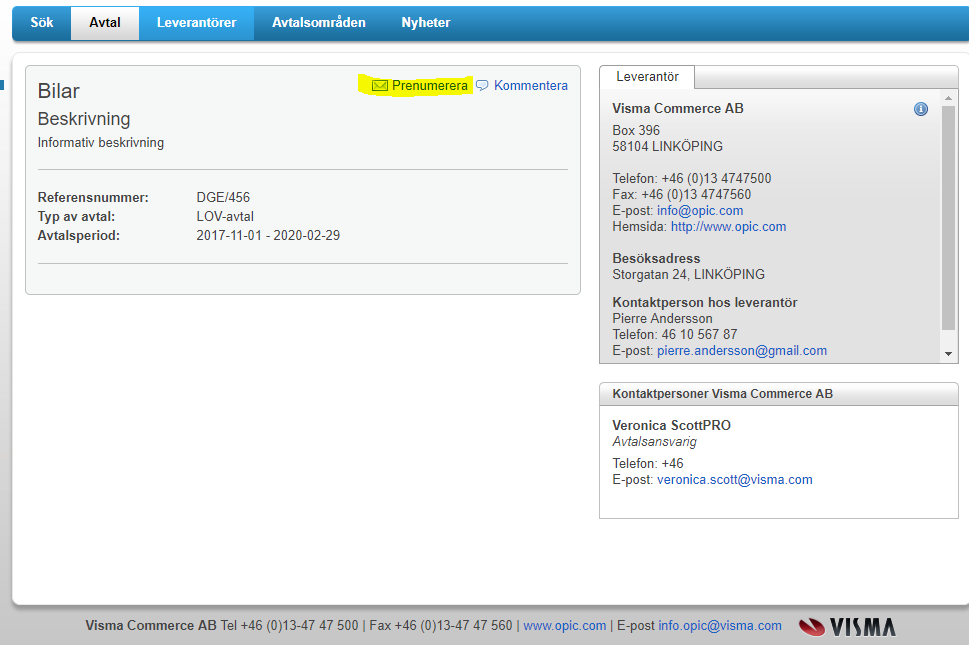Screen dimensions: 969x645
Task: Click the Referensnummer label
Action: (93, 198)
